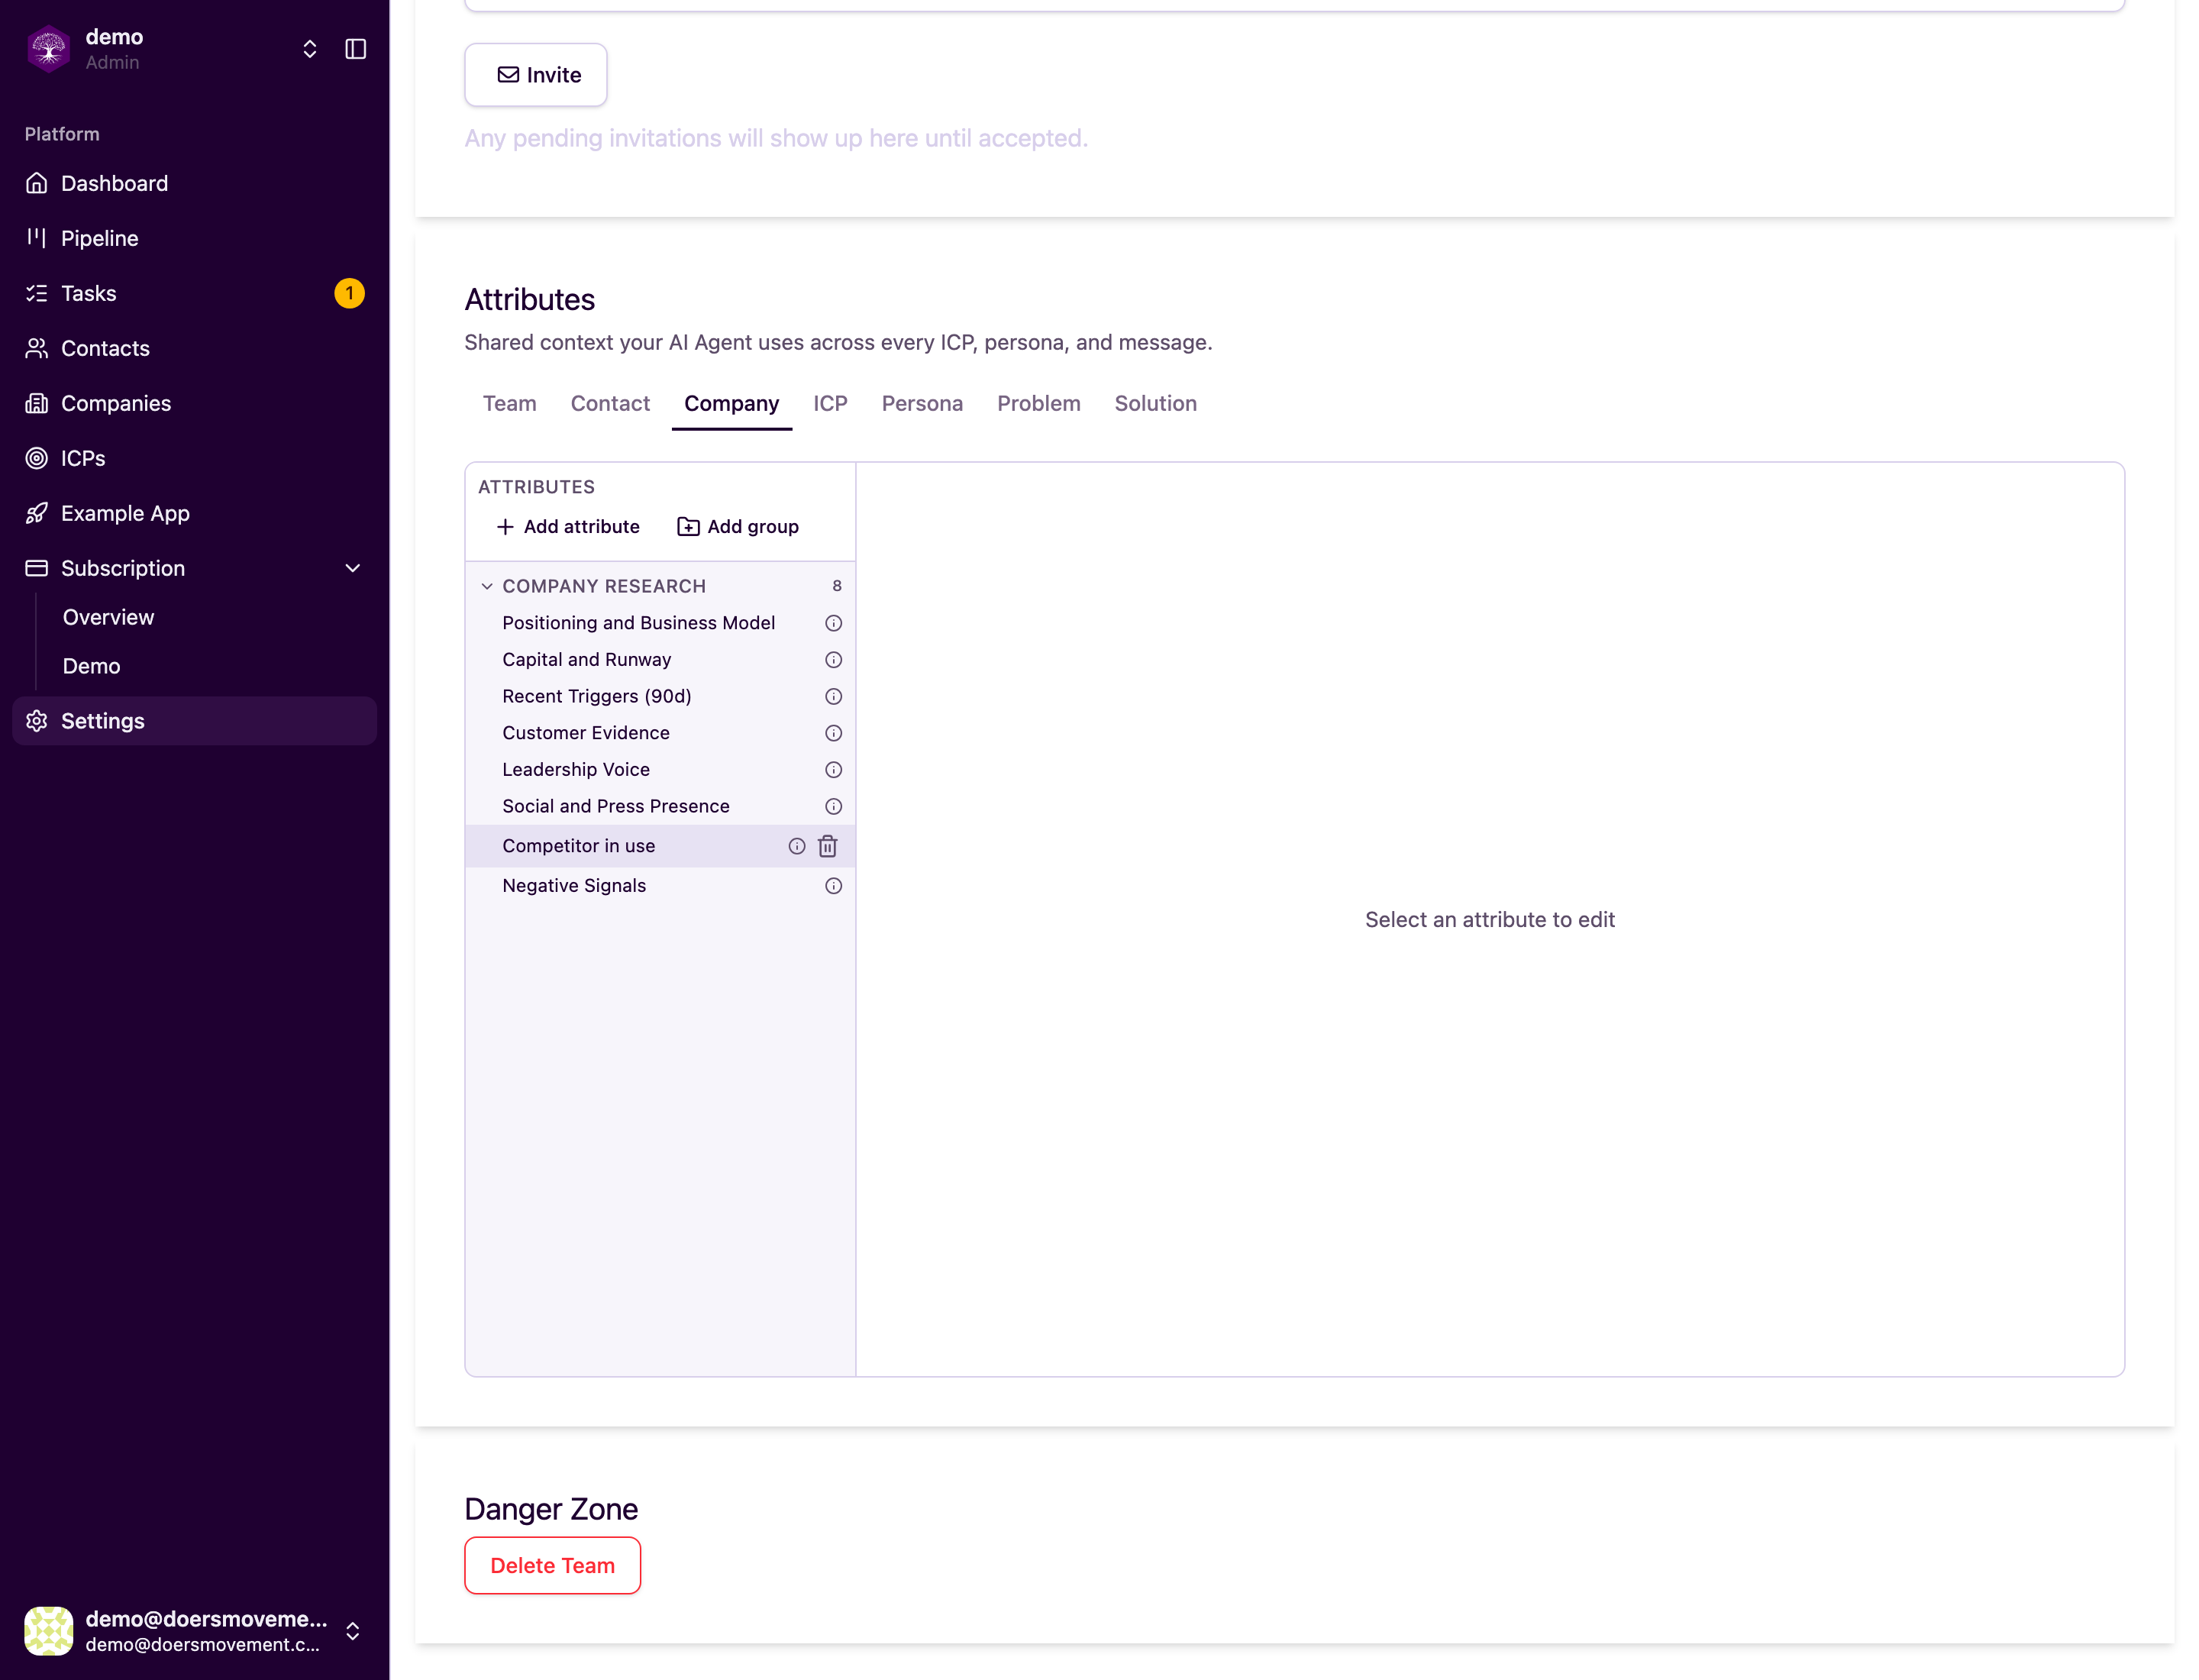2199x1680 pixels.
Task: Open Example App
Action: 194,513
